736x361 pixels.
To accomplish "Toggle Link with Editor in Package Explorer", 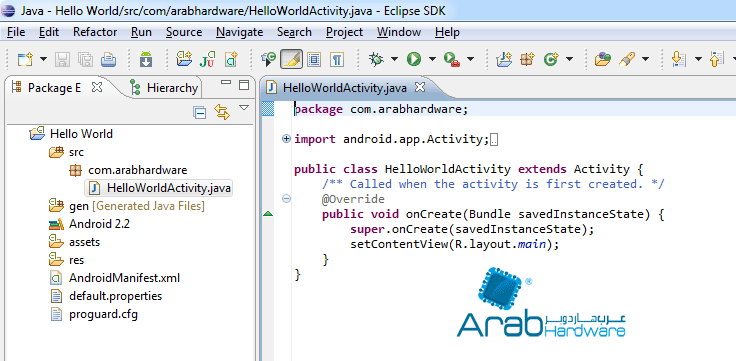I will 222,112.
